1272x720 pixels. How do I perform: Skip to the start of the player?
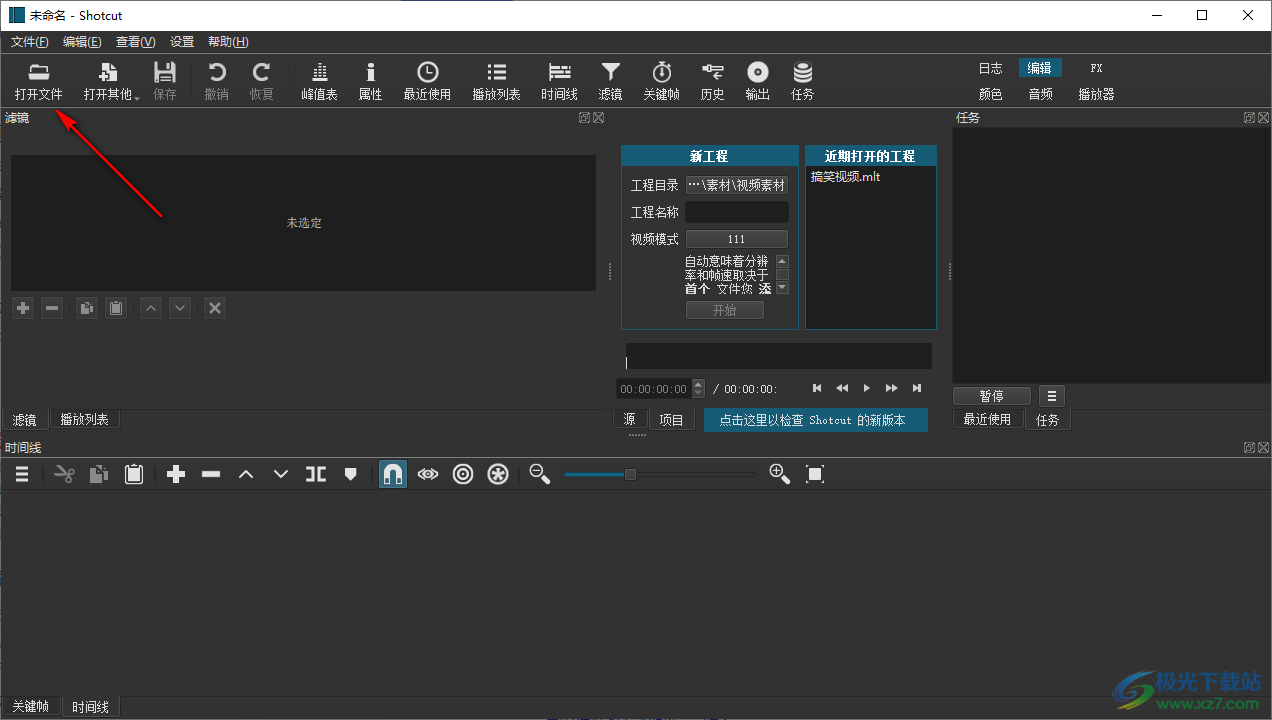coord(817,388)
